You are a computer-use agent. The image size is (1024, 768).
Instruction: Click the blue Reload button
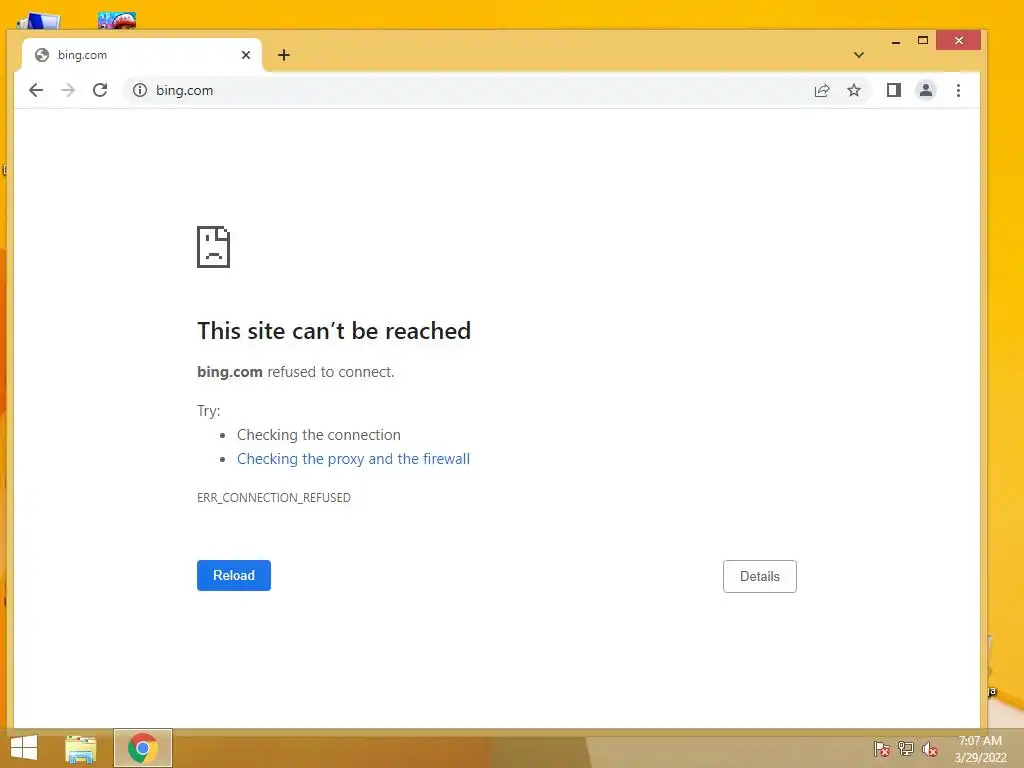click(x=234, y=575)
